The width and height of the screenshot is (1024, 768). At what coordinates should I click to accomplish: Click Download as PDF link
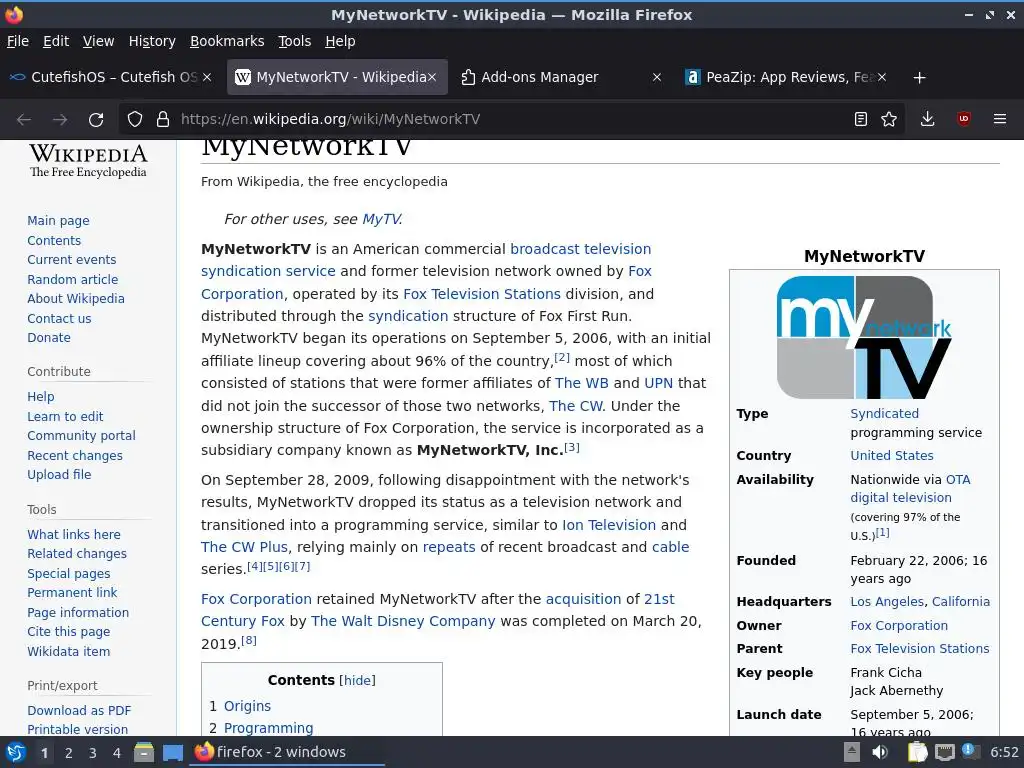79,711
